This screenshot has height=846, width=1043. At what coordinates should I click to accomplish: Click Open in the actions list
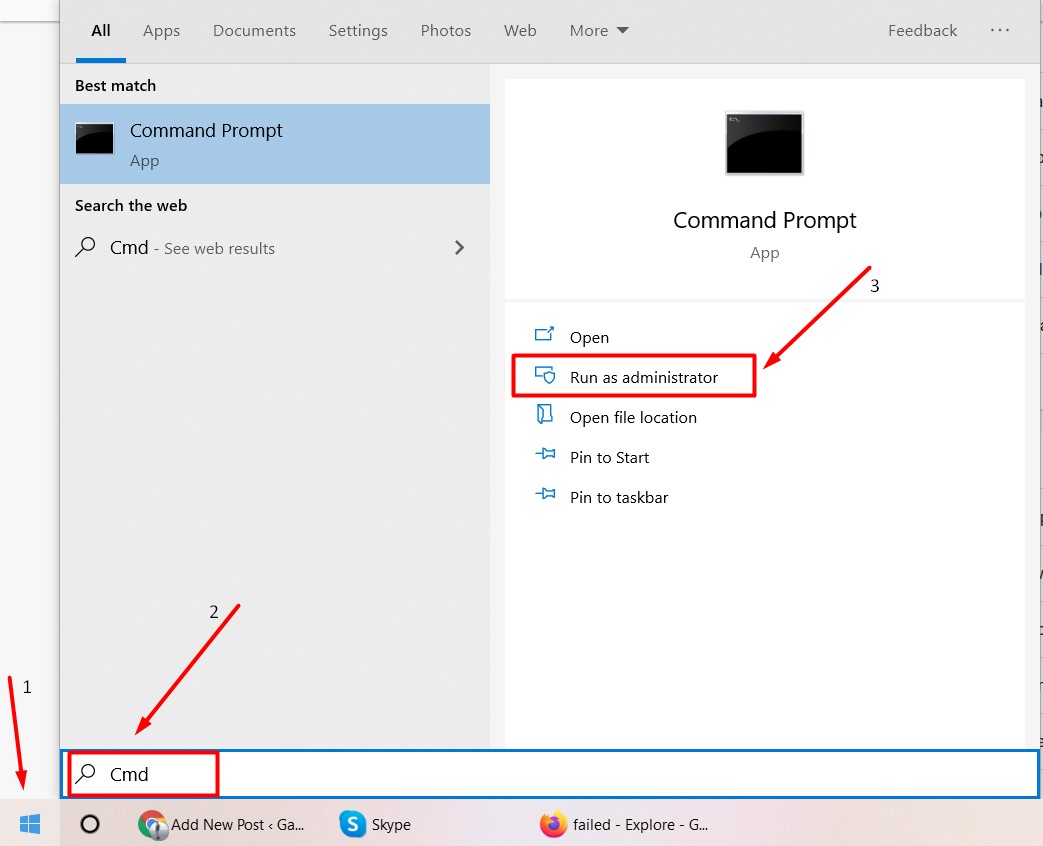click(589, 337)
